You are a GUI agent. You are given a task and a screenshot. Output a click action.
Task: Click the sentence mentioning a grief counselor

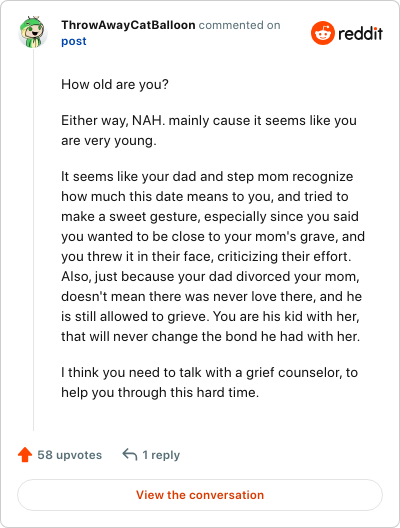coord(209,383)
